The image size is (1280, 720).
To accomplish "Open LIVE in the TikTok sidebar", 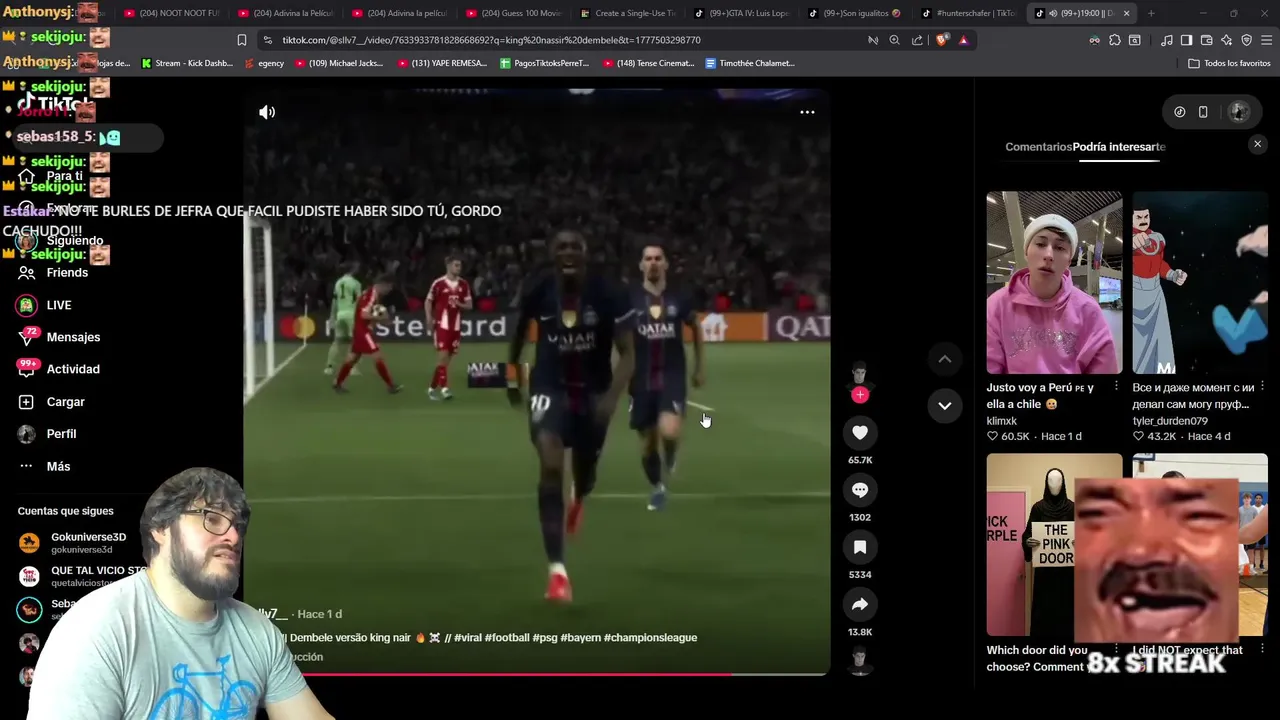I will 59,305.
